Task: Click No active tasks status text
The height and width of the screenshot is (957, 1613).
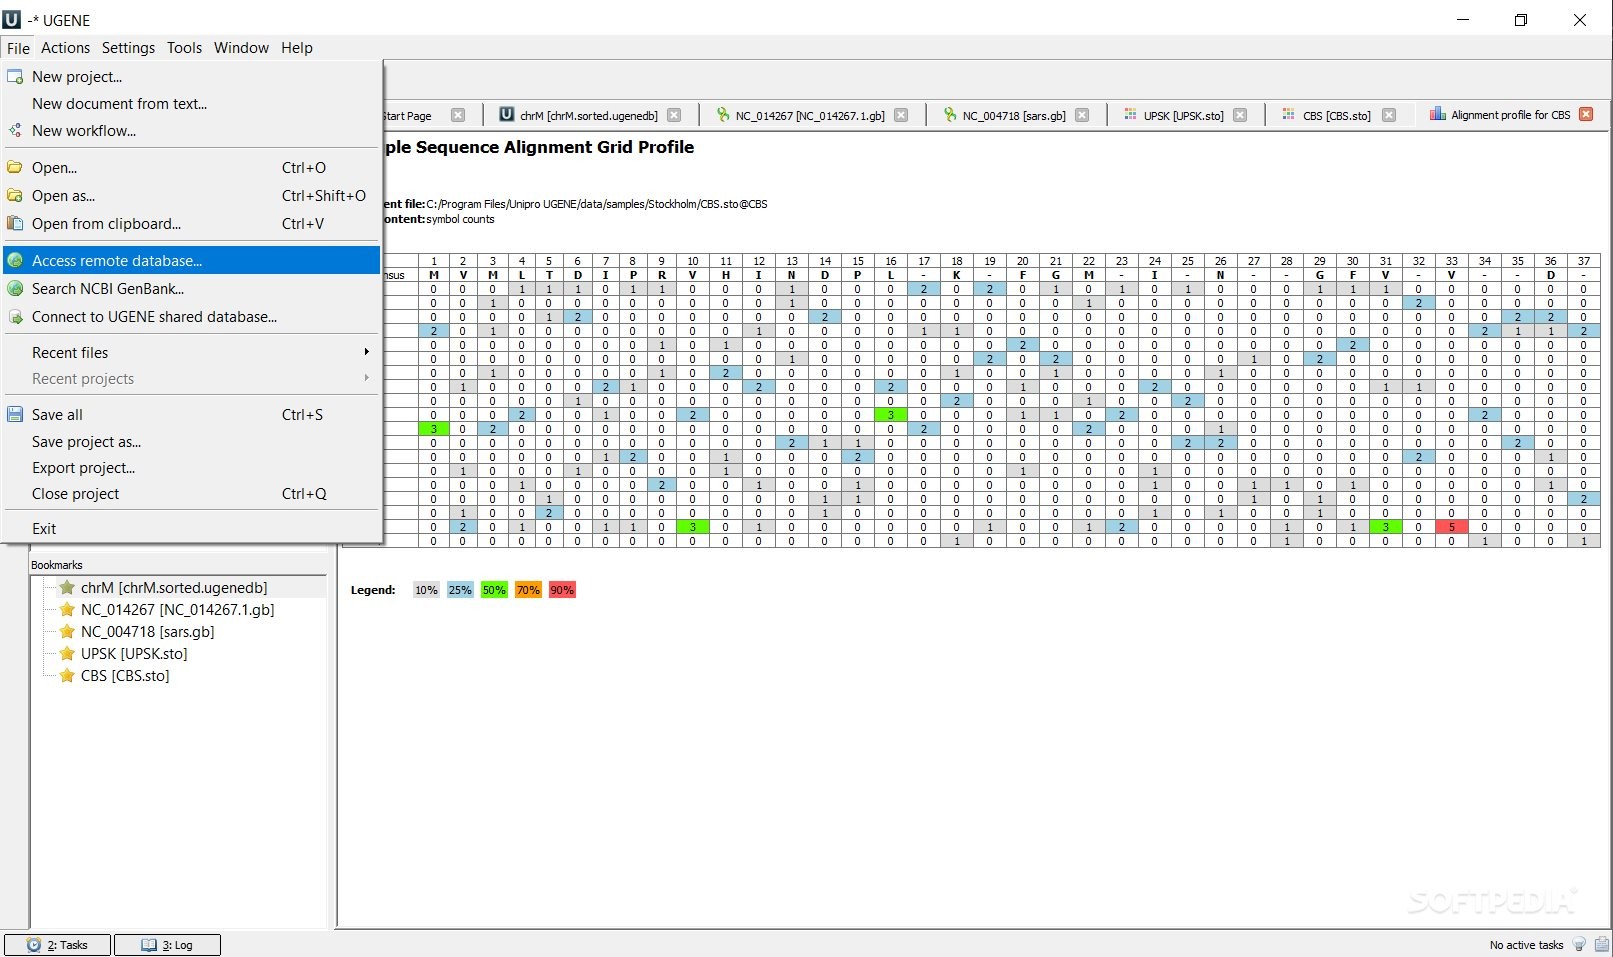Action: pyautogui.click(x=1526, y=945)
